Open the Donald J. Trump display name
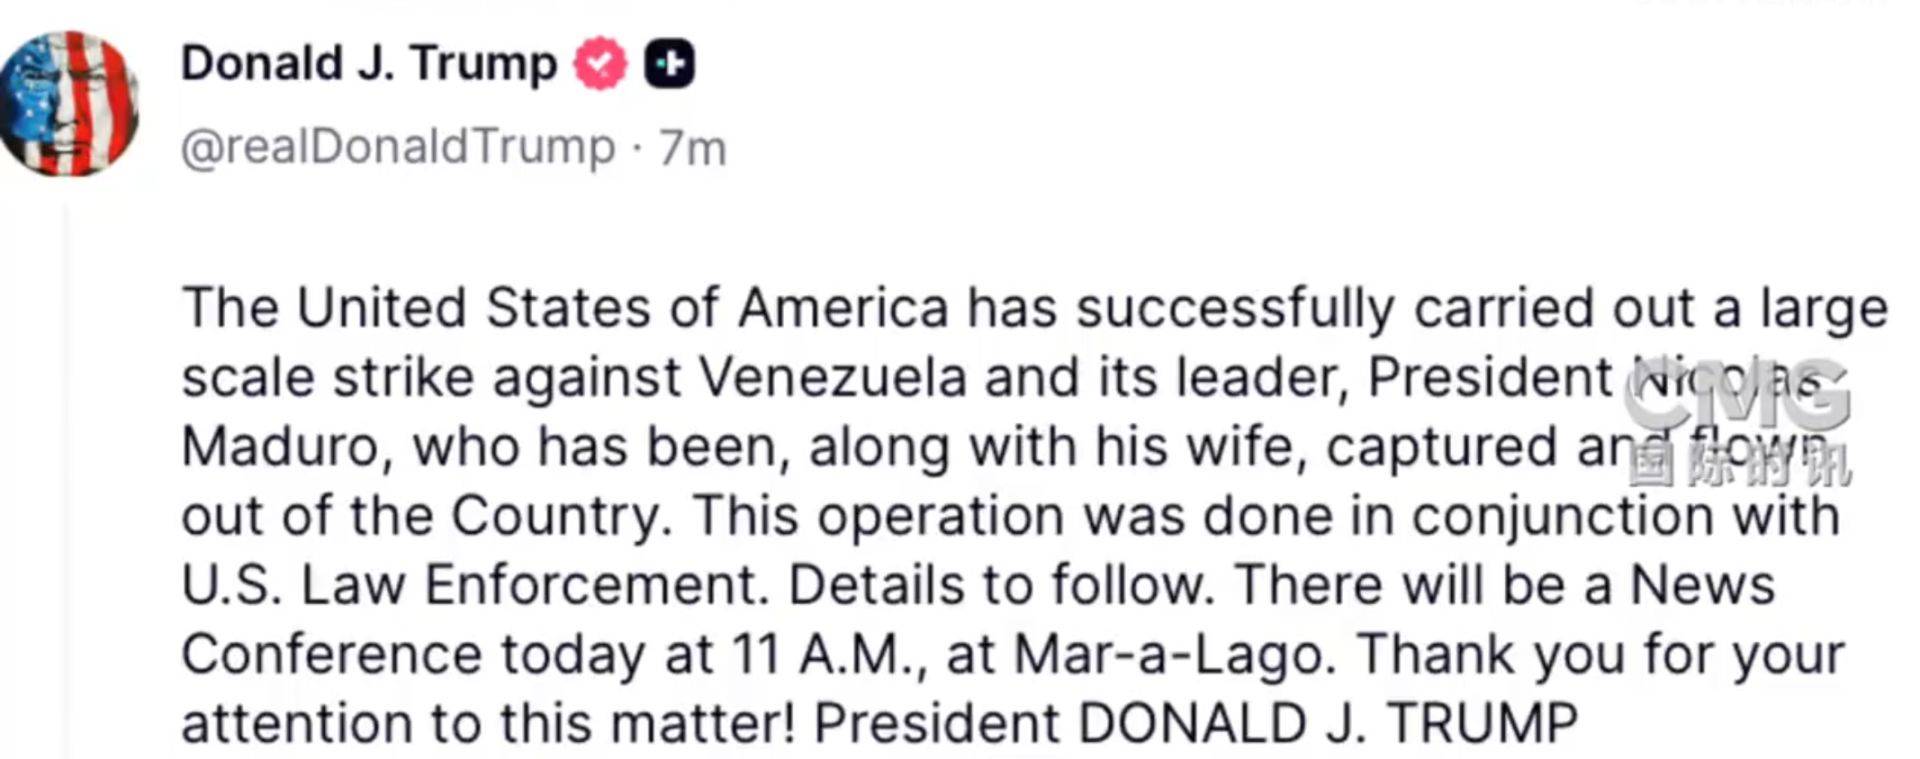Screen dimensions: 1920x759 pyautogui.click(x=368, y=64)
